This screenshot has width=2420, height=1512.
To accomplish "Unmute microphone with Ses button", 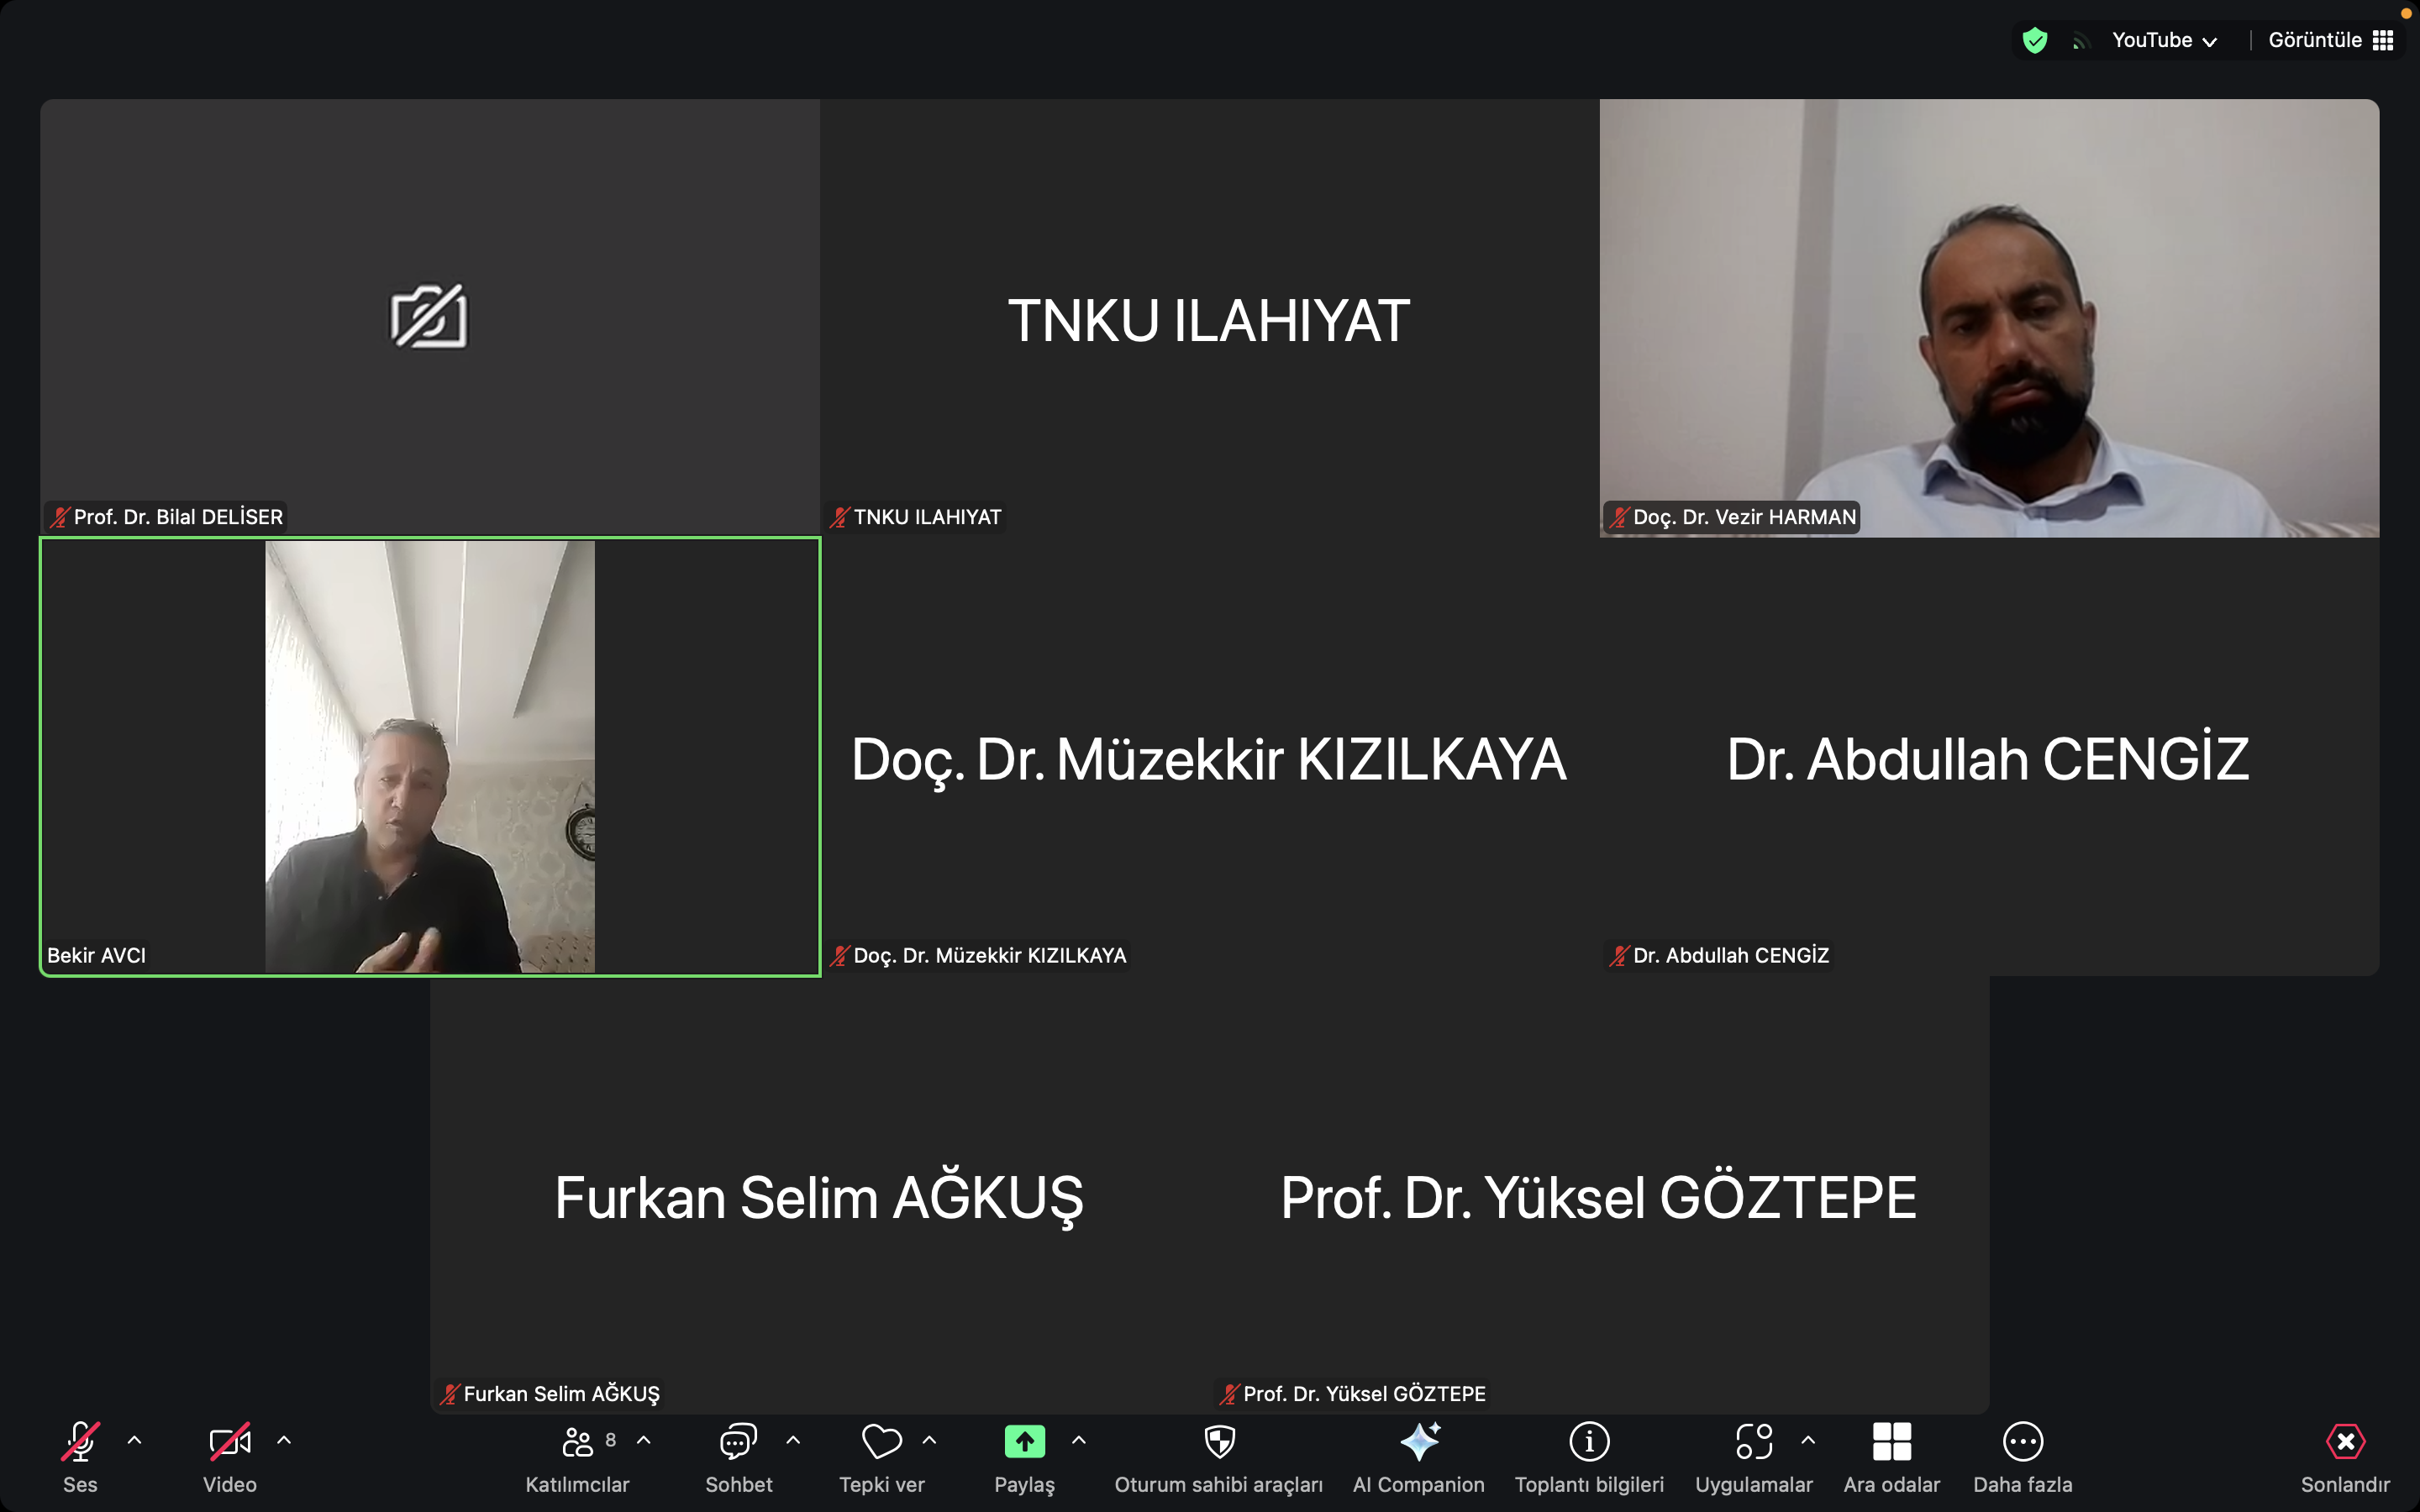I will pyautogui.click(x=80, y=1442).
